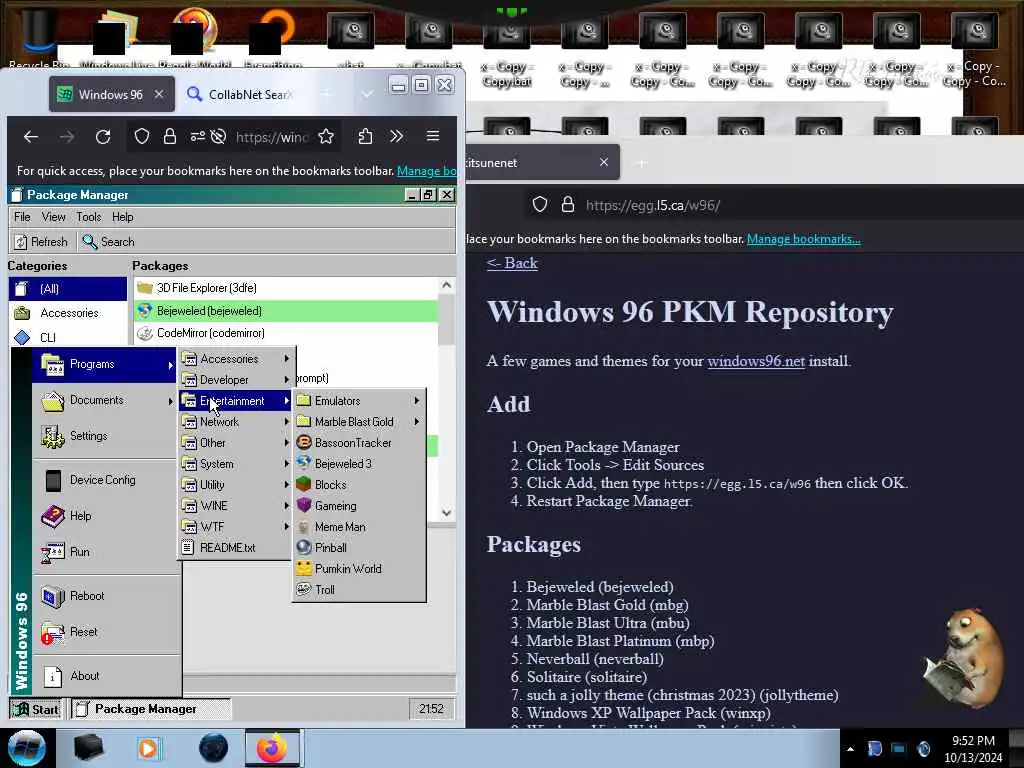Viewport: 1024px width, 768px height.
Task: Open the File menu in Package Manager
Action: click(x=22, y=217)
